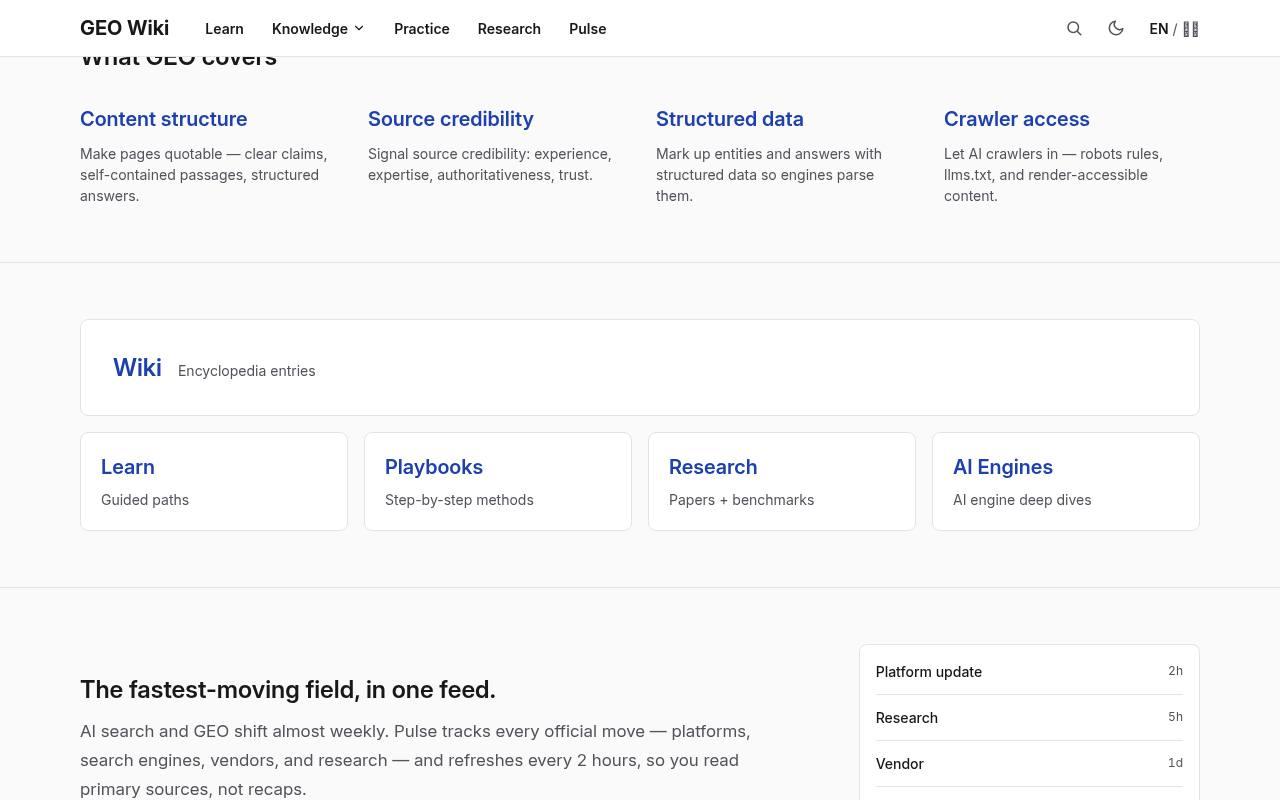The width and height of the screenshot is (1280, 800).
Task: Open the search icon in header
Action: [1074, 29]
